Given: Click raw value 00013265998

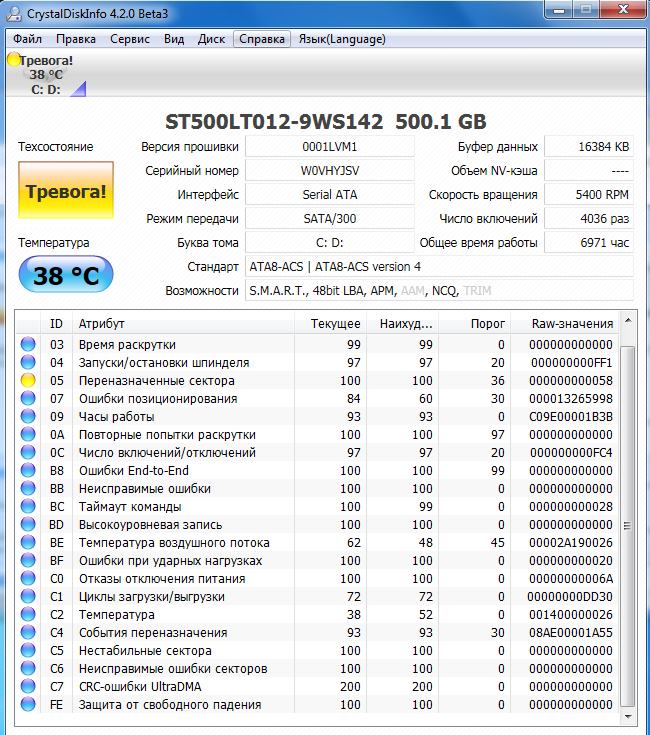Looking at the screenshot, I should click(571, 398).
